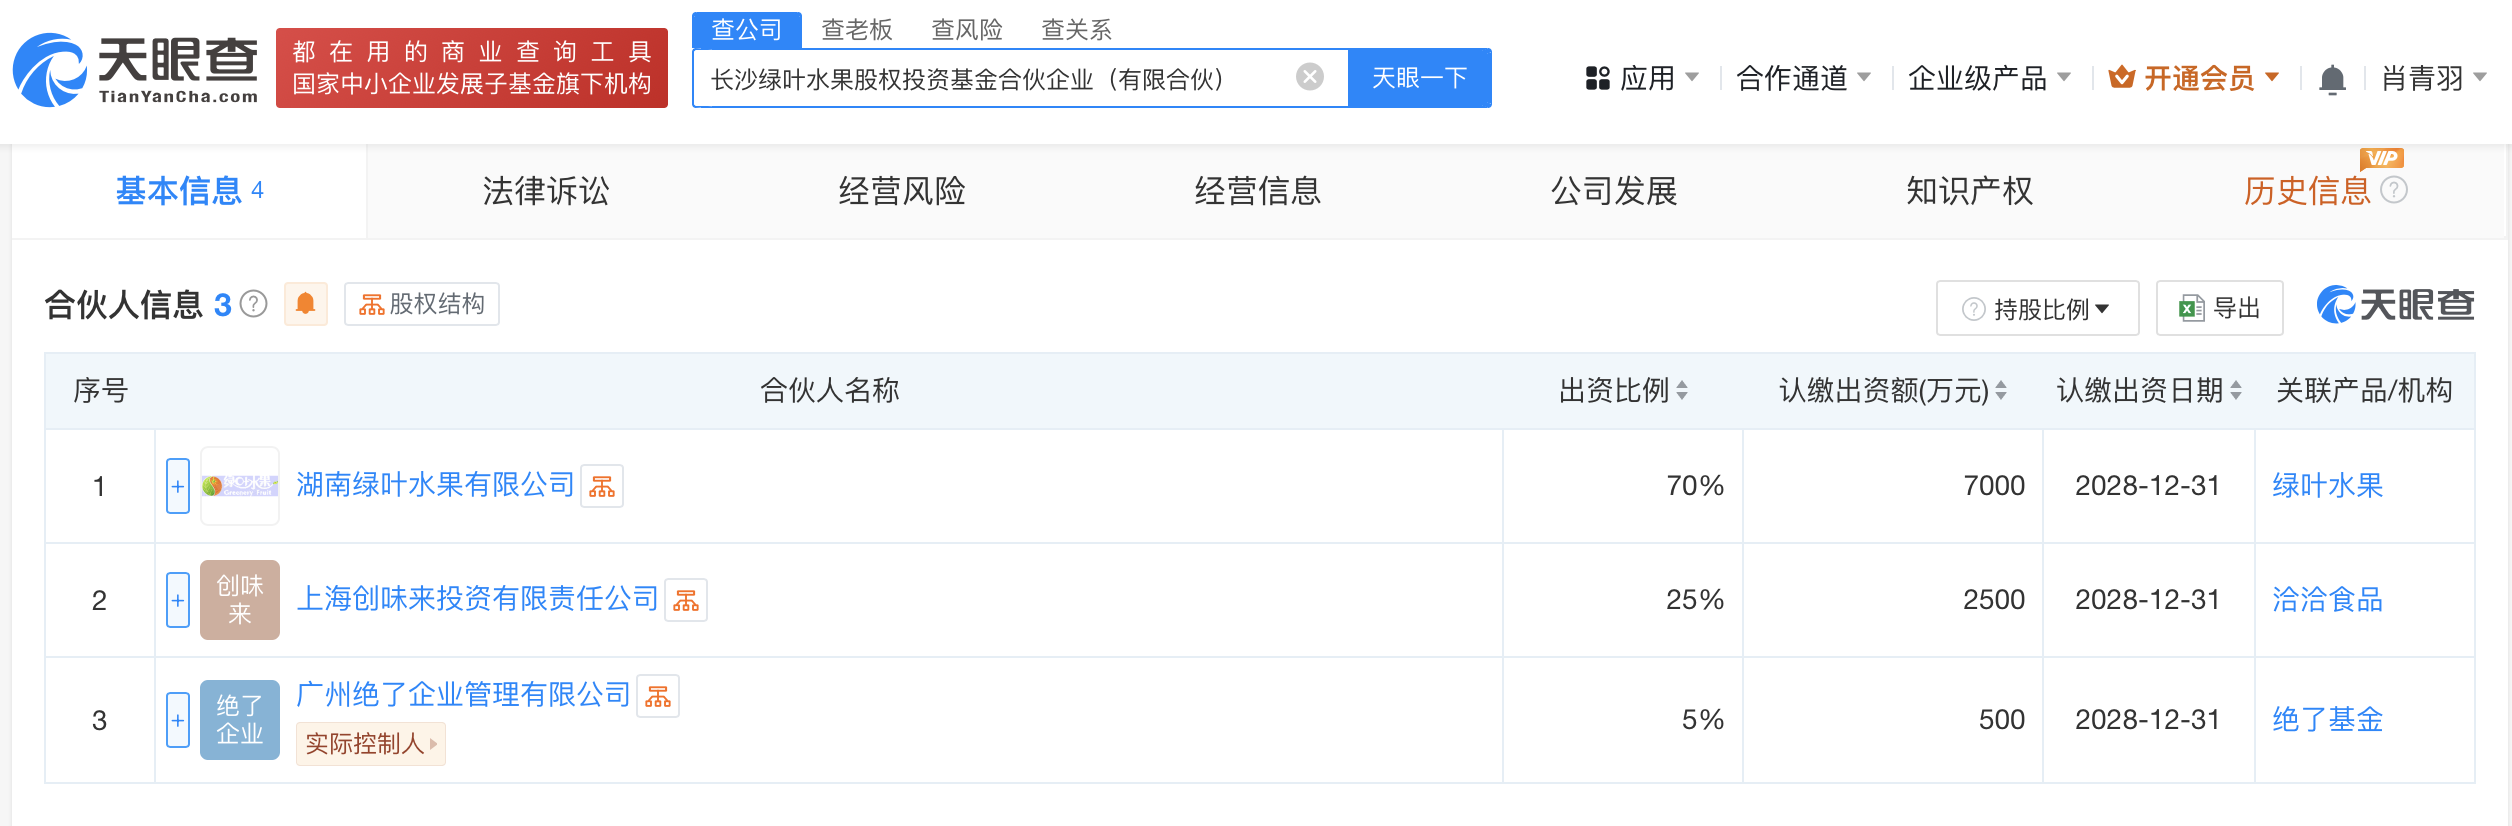Viewport: 2512px width, 826px height.
Task: Switch to 基本信息 tab
Action: [x=189, y=191]
